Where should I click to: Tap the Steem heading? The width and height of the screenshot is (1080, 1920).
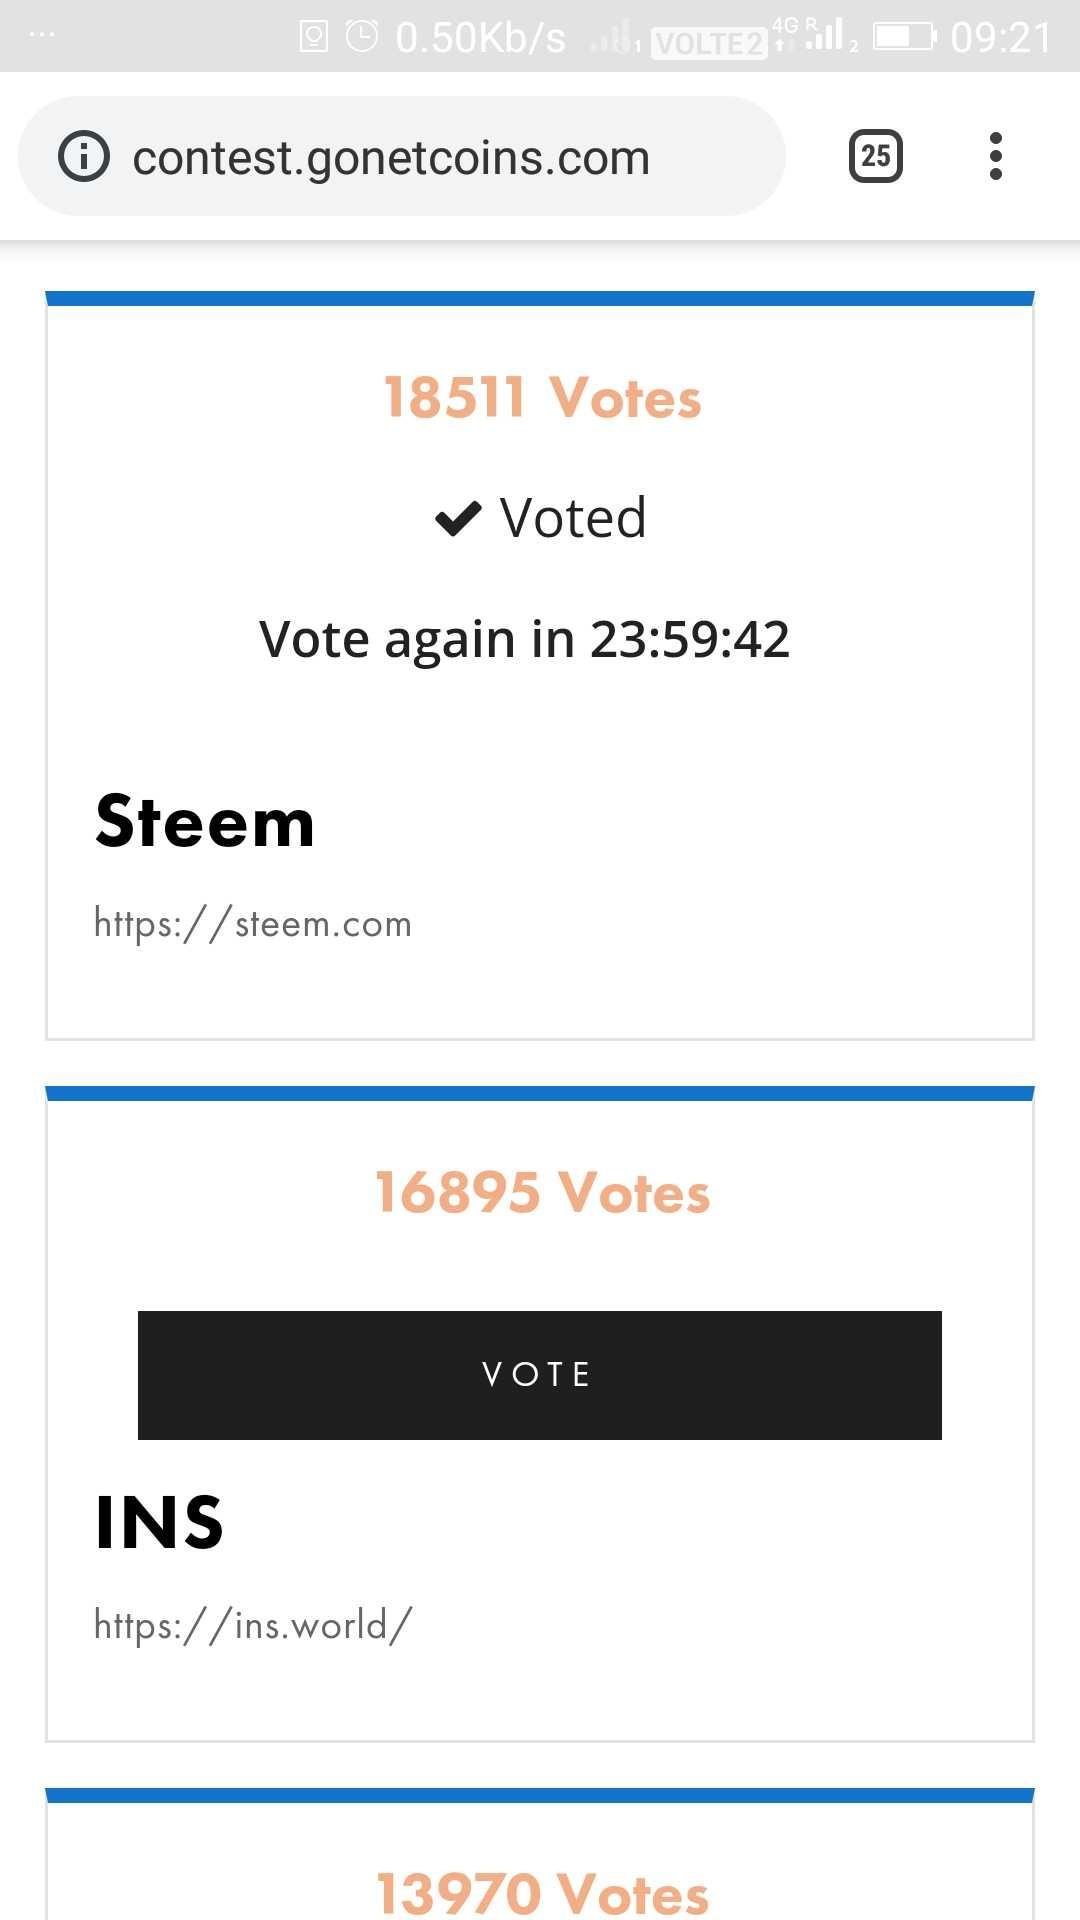coord(205,822)
